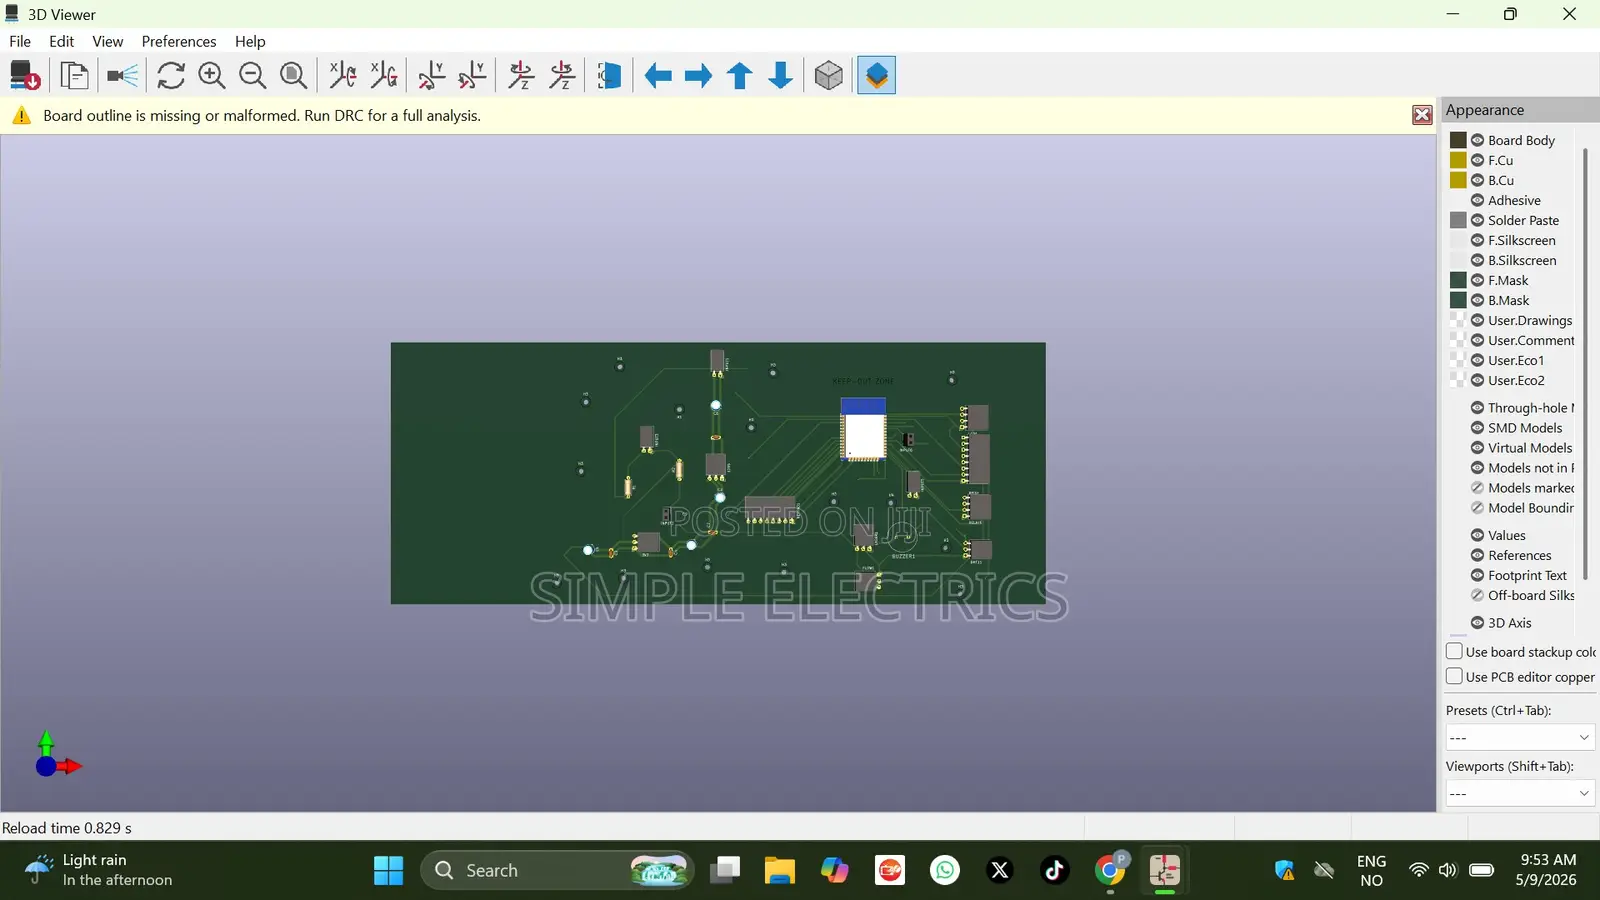Open the Preferences menu
Image resolution: width=1600 pixels, height=900 pixels.
(179, 41)
